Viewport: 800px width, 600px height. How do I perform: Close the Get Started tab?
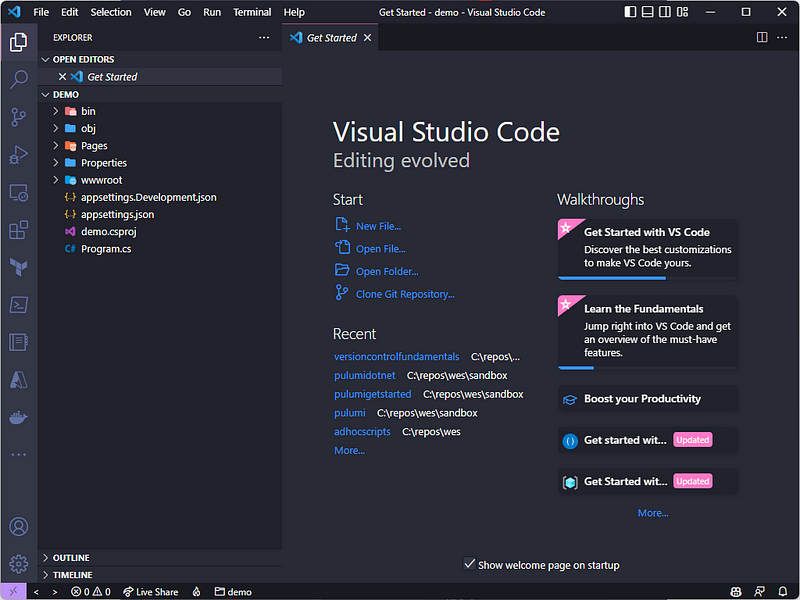click(x=367, y=38)
